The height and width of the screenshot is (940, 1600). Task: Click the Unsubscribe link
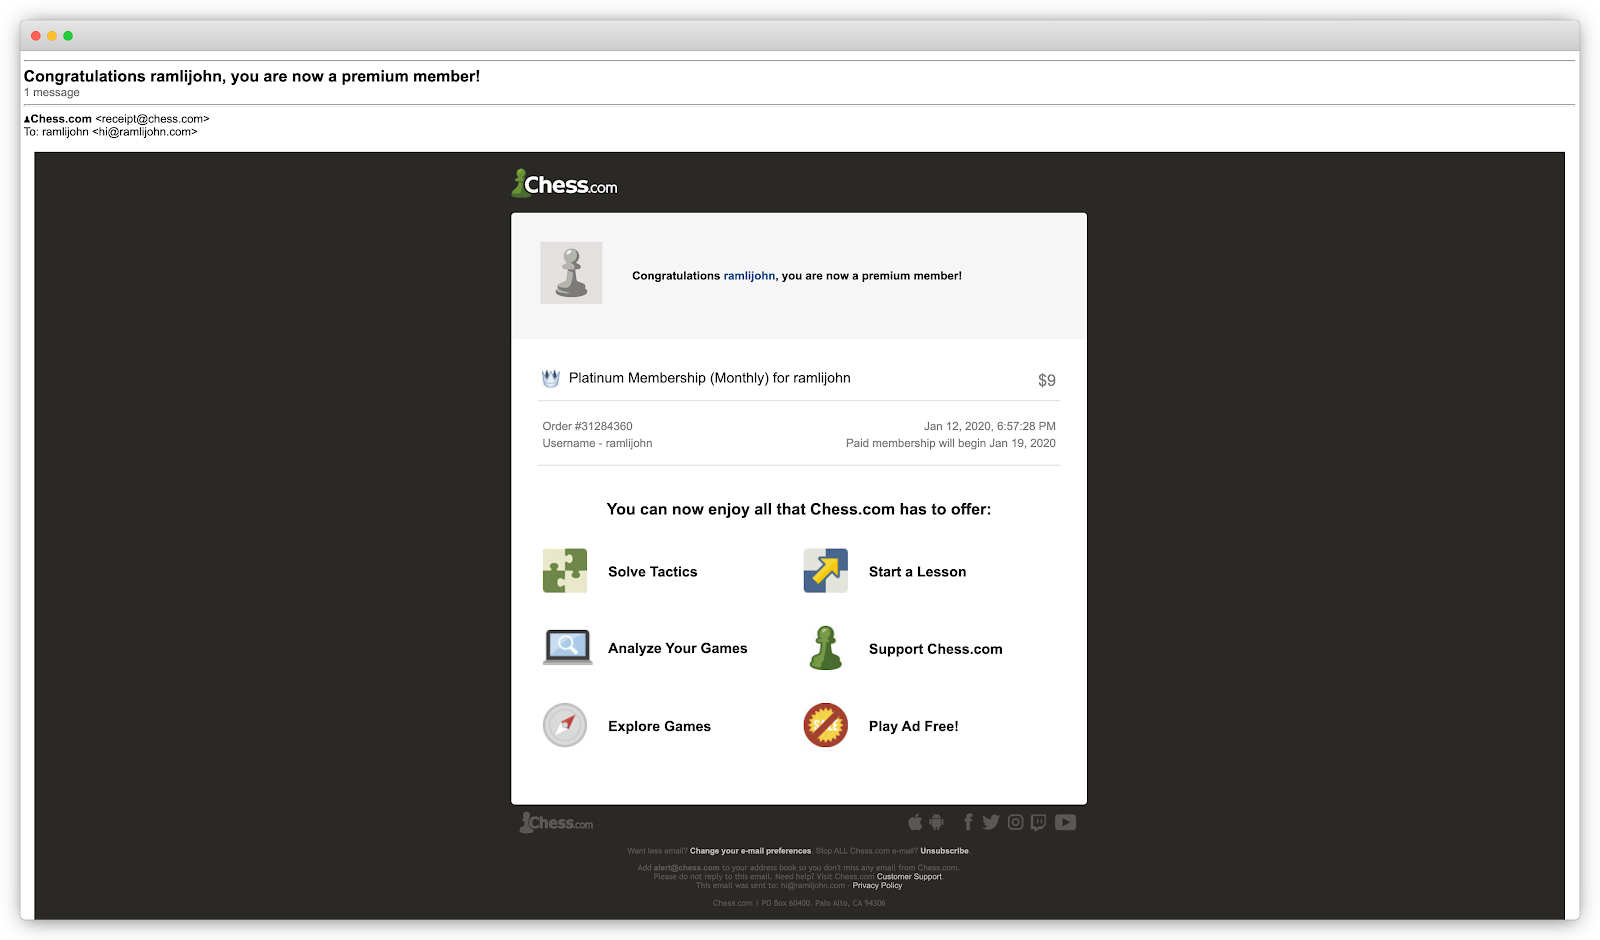pos(944,851)
